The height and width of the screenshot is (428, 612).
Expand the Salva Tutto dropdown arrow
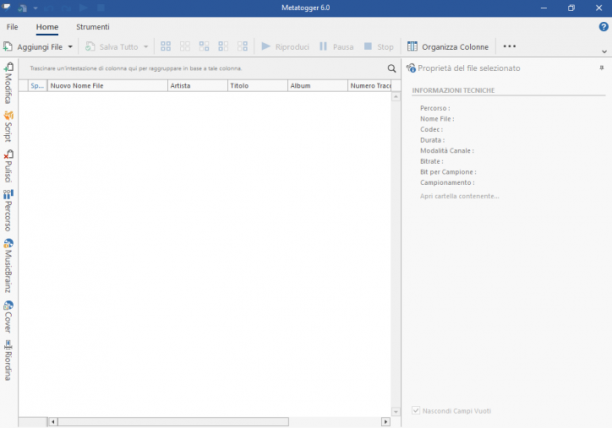click(x=146, y=47)
